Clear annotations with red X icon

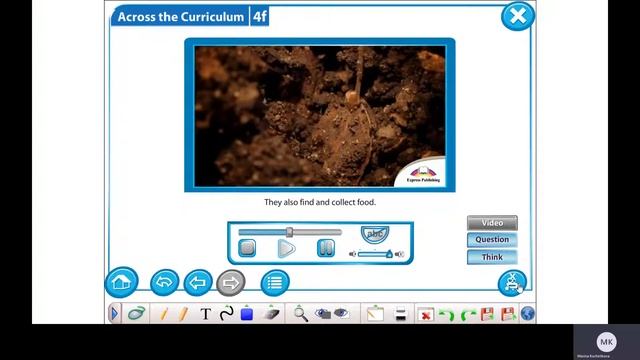point(425,315)
